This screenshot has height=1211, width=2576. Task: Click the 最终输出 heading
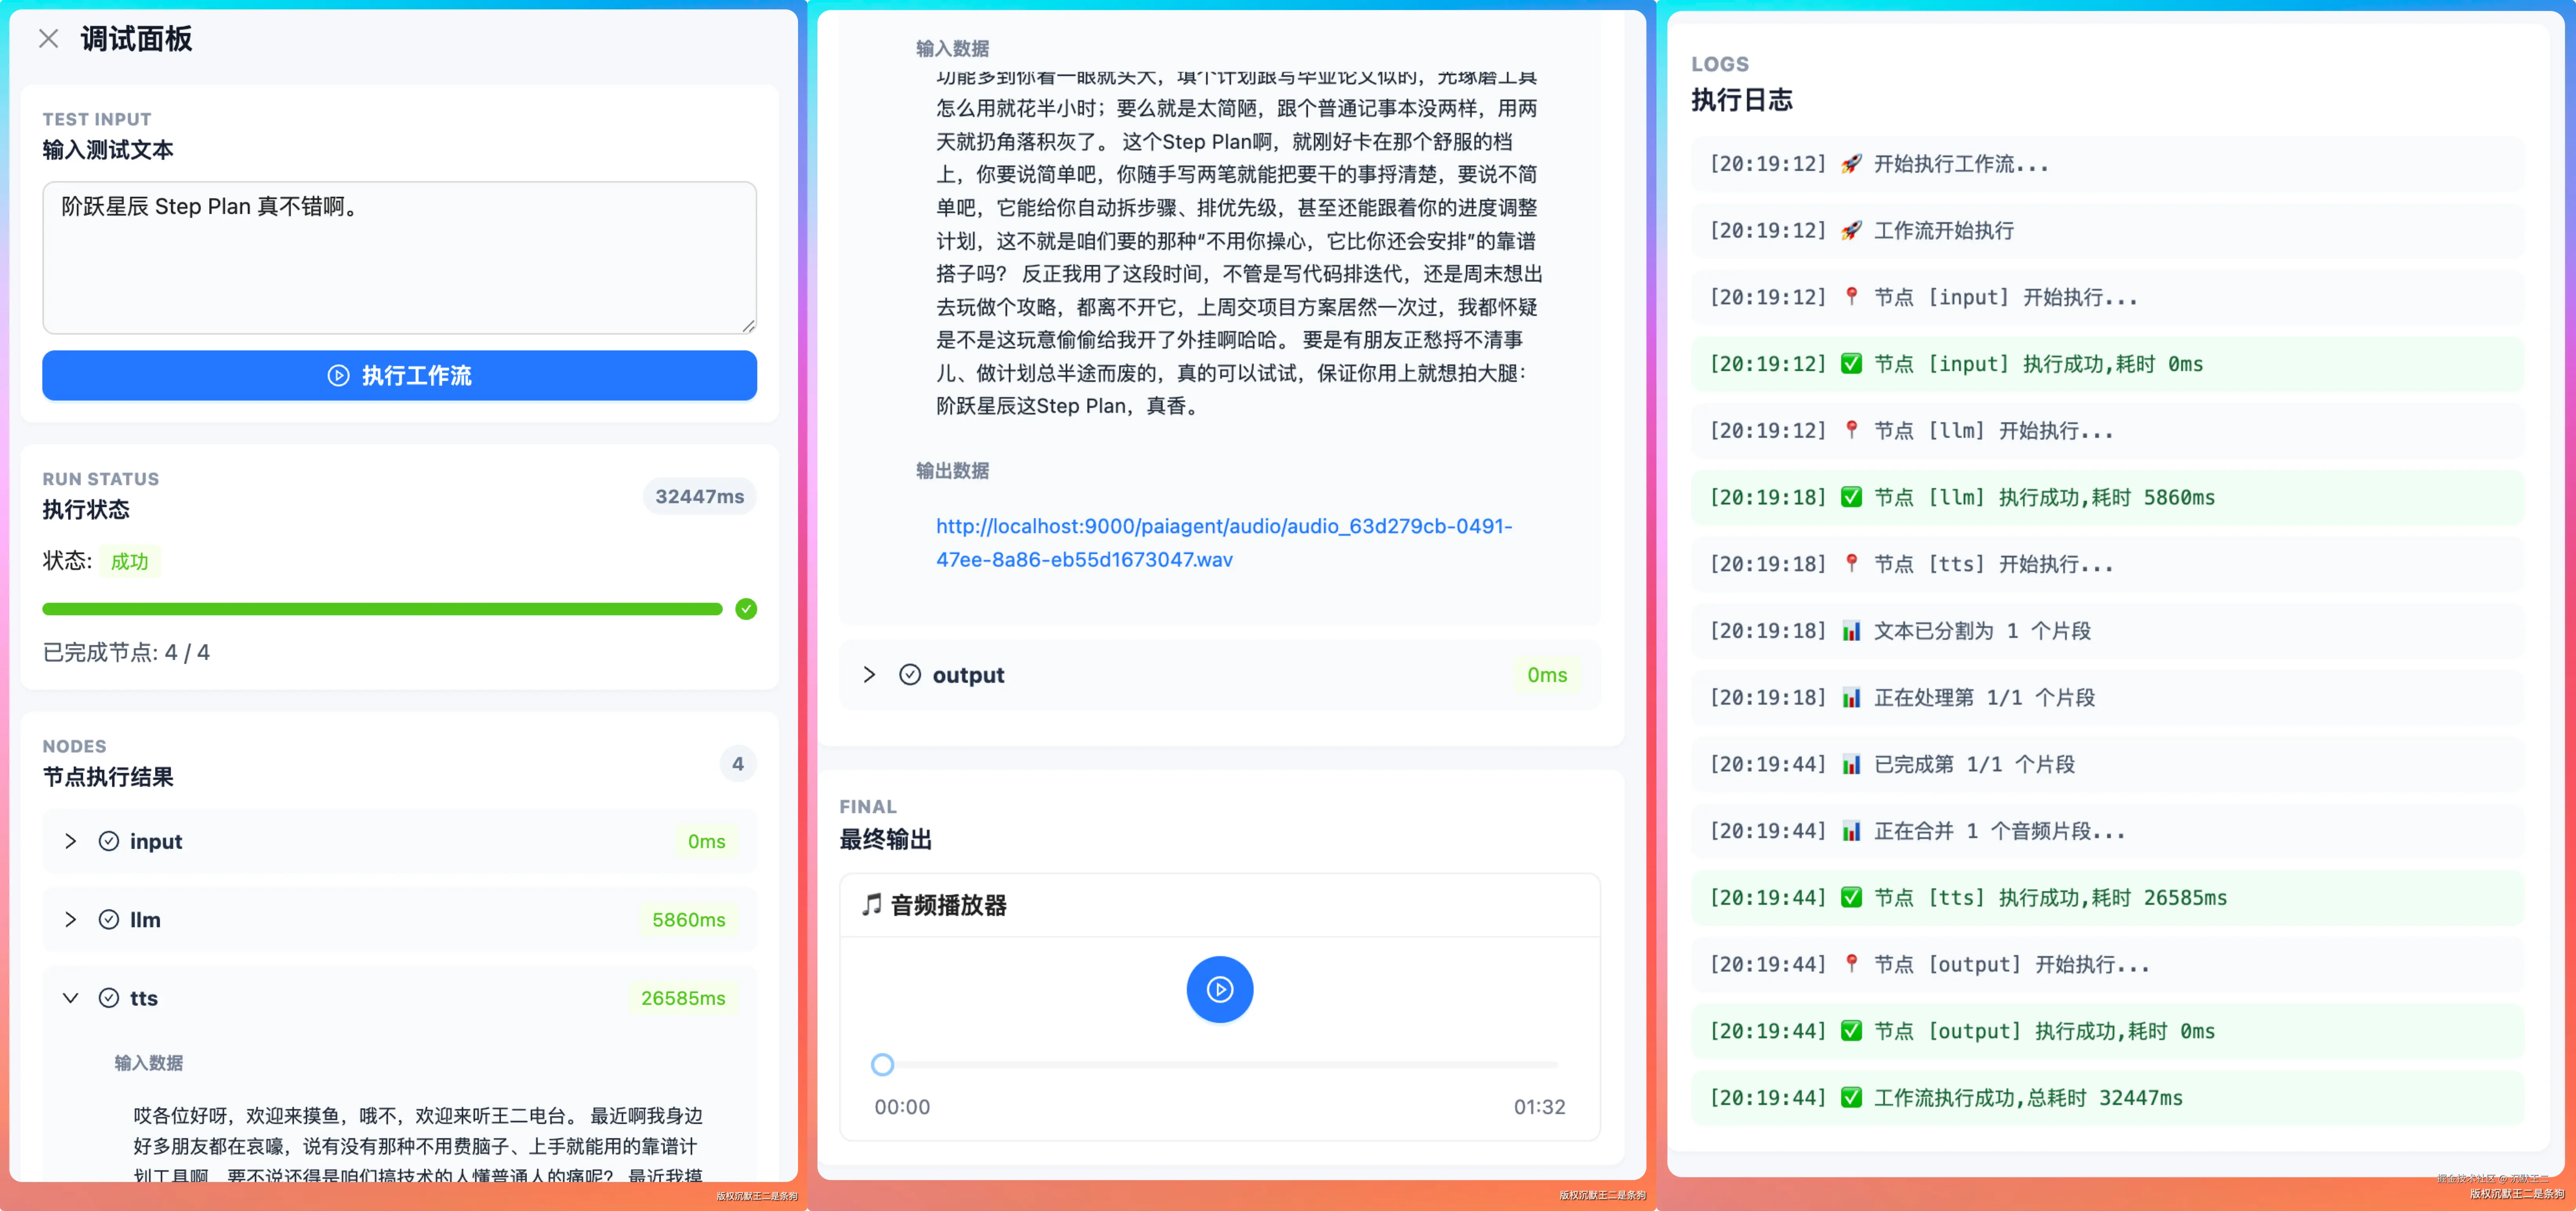(885, 839)
